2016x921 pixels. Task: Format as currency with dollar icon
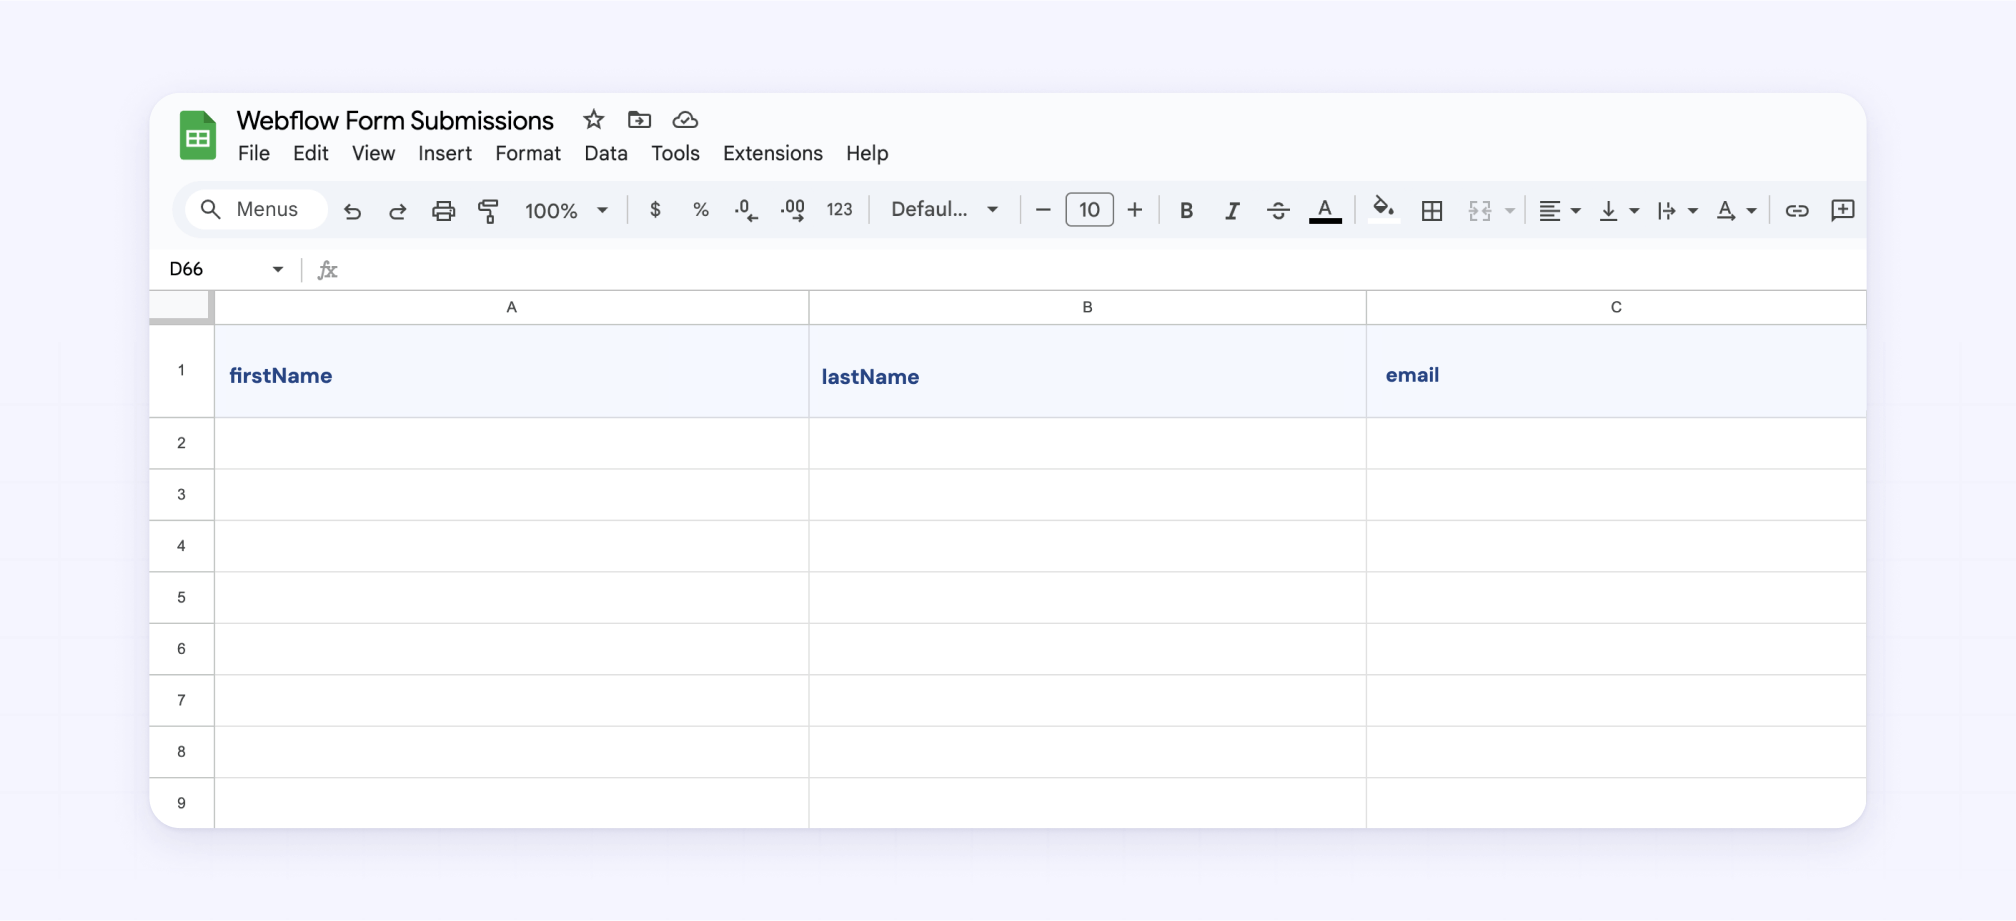pyautogui.click(x=655, y=210)
